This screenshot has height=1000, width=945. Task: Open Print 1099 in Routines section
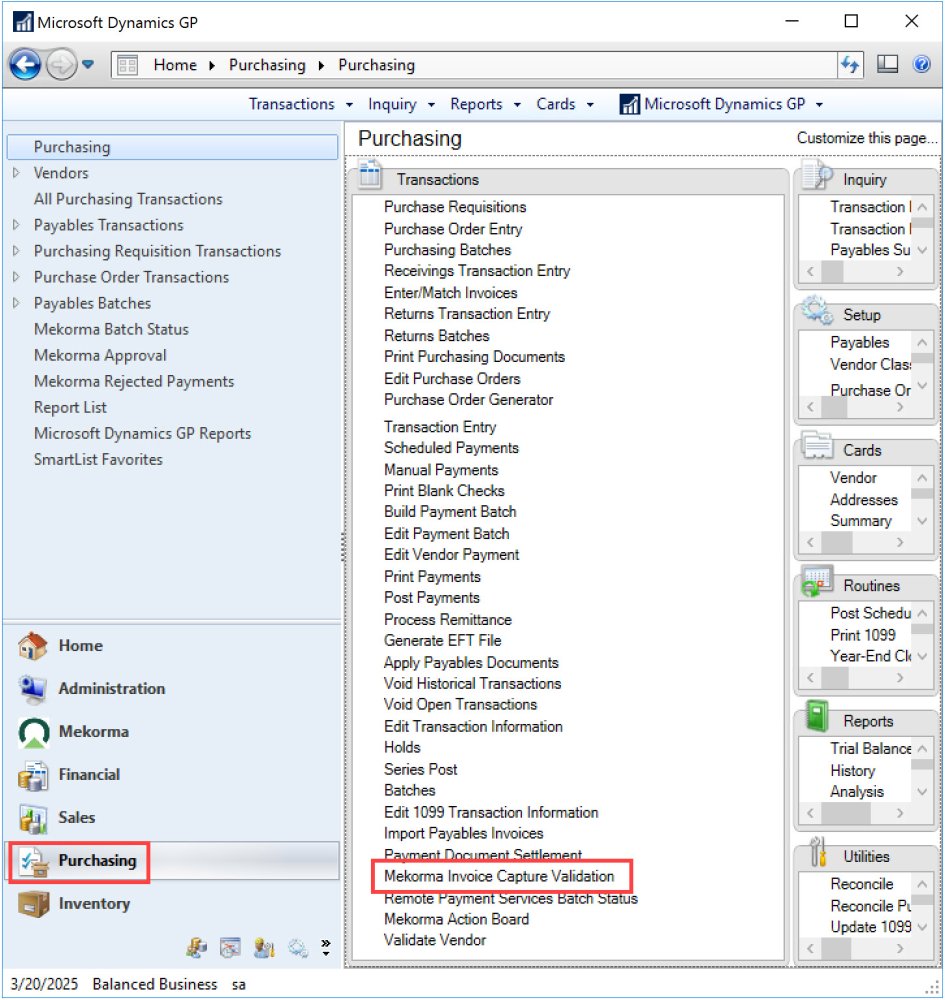862,635
